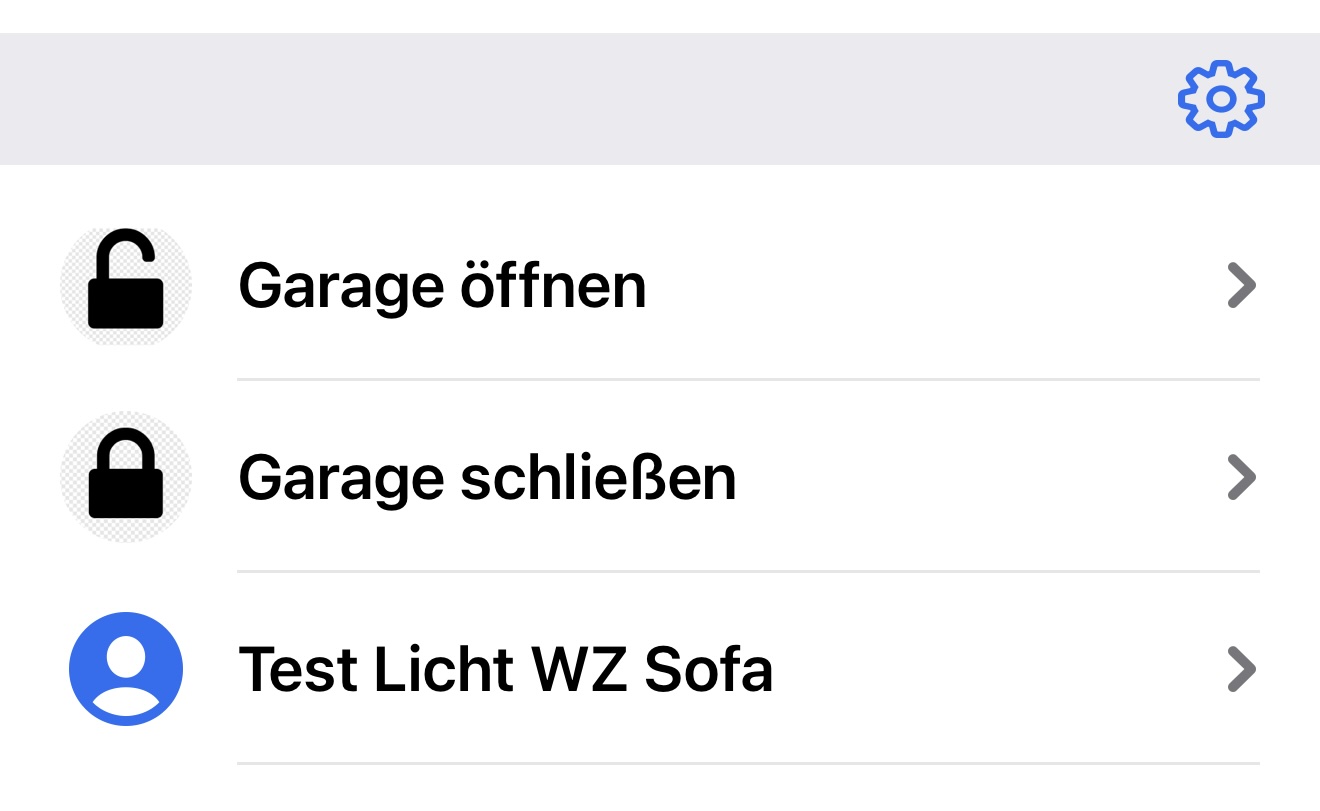1320x811 pixels.
Task: Open settings via the gear icon
Action: pos(1221,99)
